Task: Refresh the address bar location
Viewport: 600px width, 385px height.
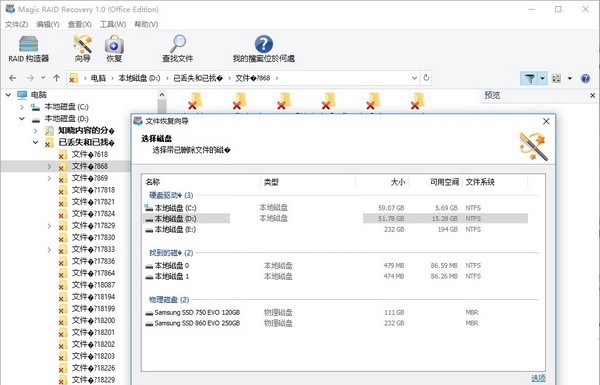Action: [x=426, y=78]
